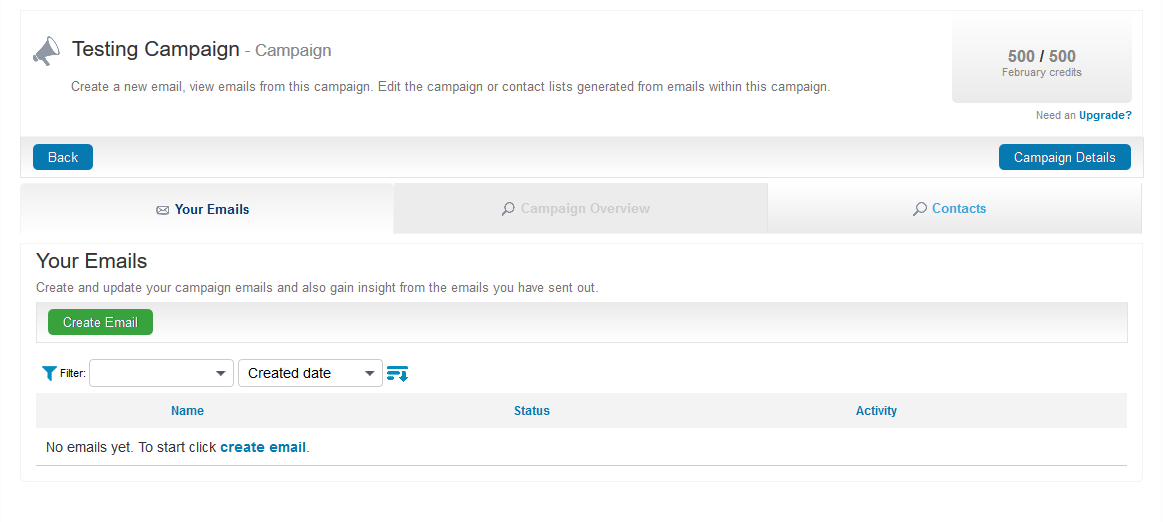Sort by the Name column header

pyautogui.click(x=187, y=411)
